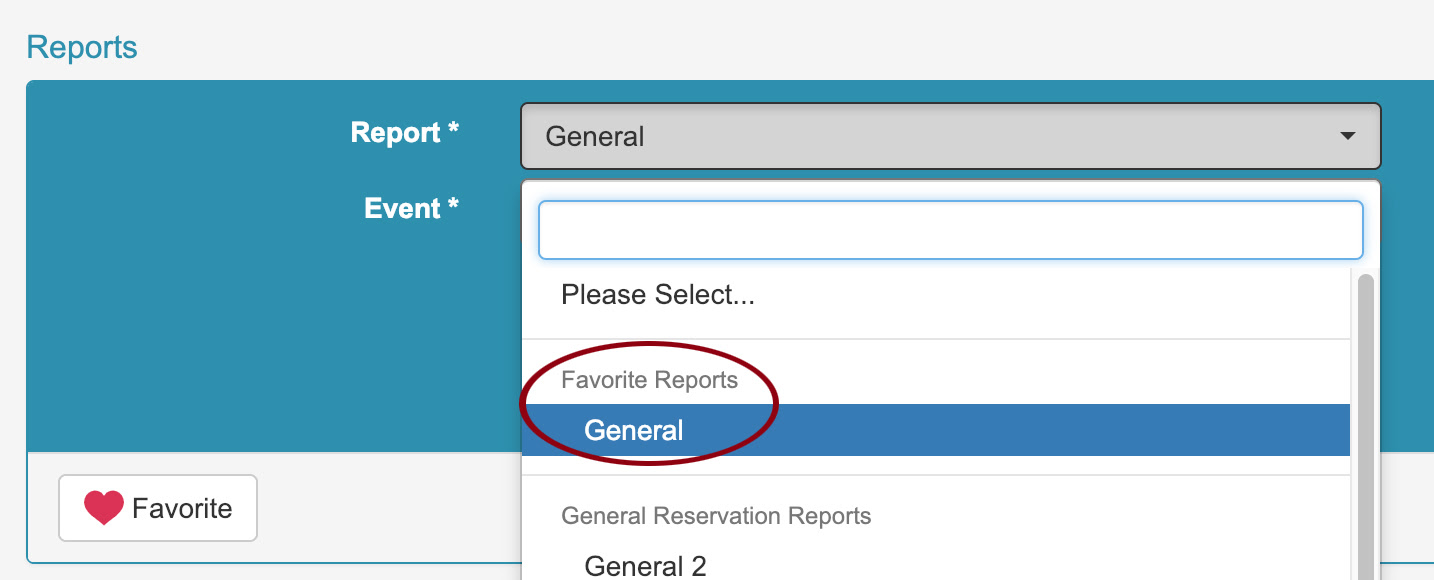Mark report with the Favorite button
1434x580 pixels.
coord(158,508)
